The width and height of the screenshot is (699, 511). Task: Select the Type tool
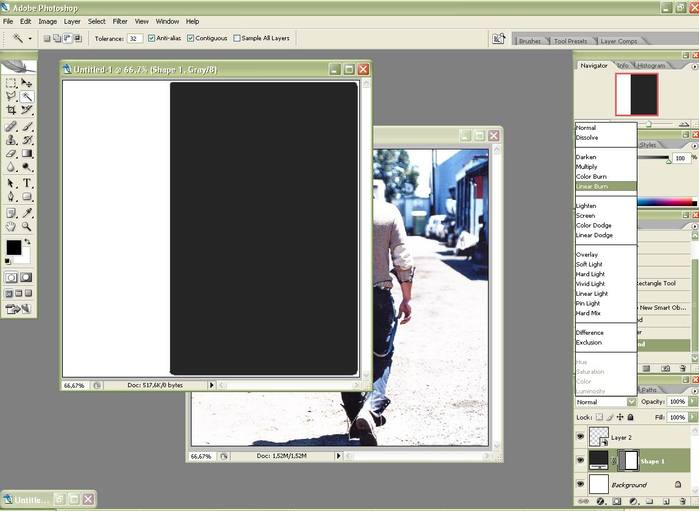coord(27,183)
